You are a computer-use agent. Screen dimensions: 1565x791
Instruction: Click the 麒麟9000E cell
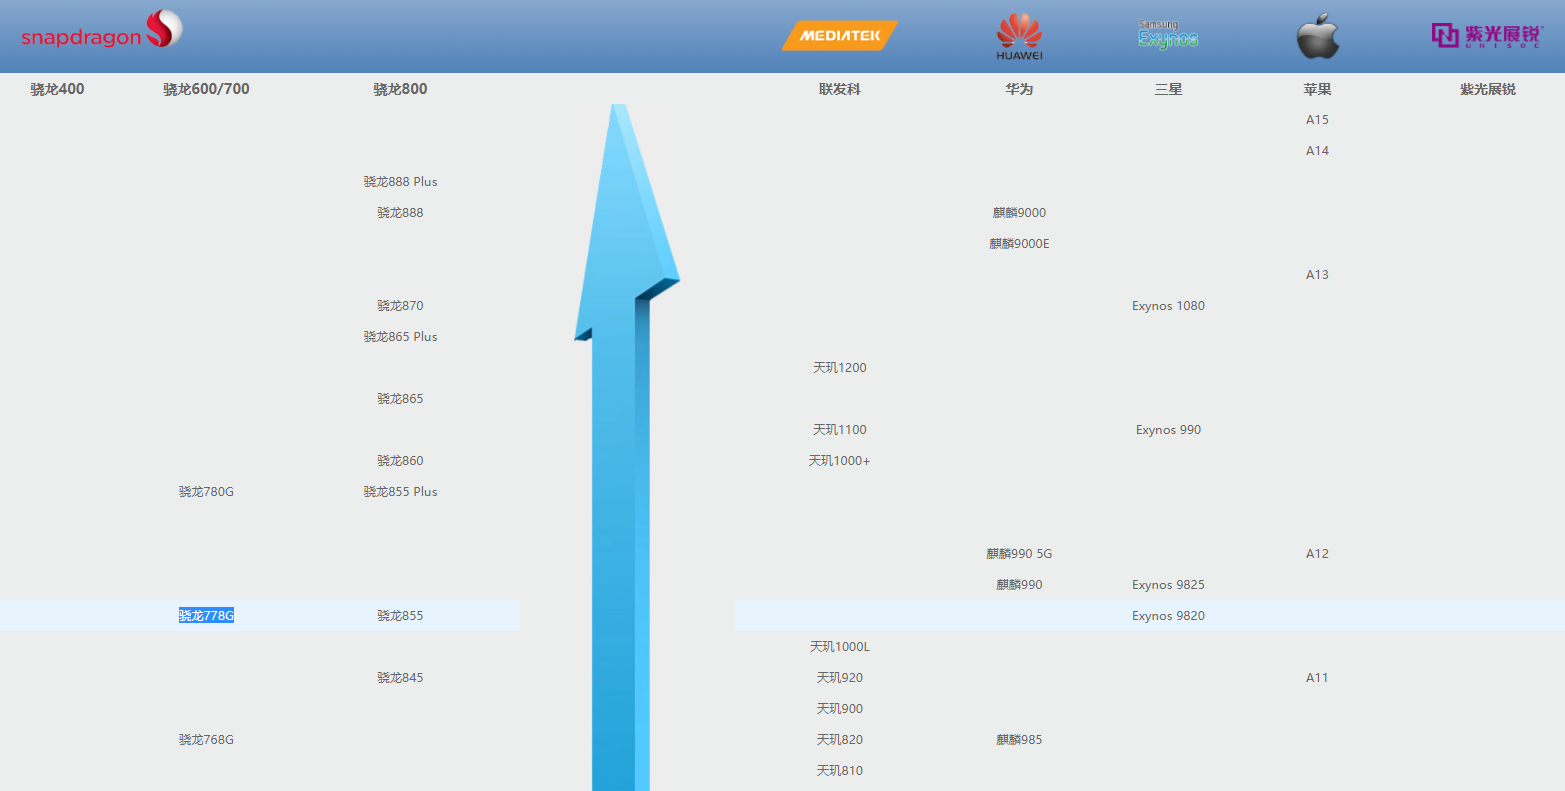pyautogui.click(x=1019, y=244)
